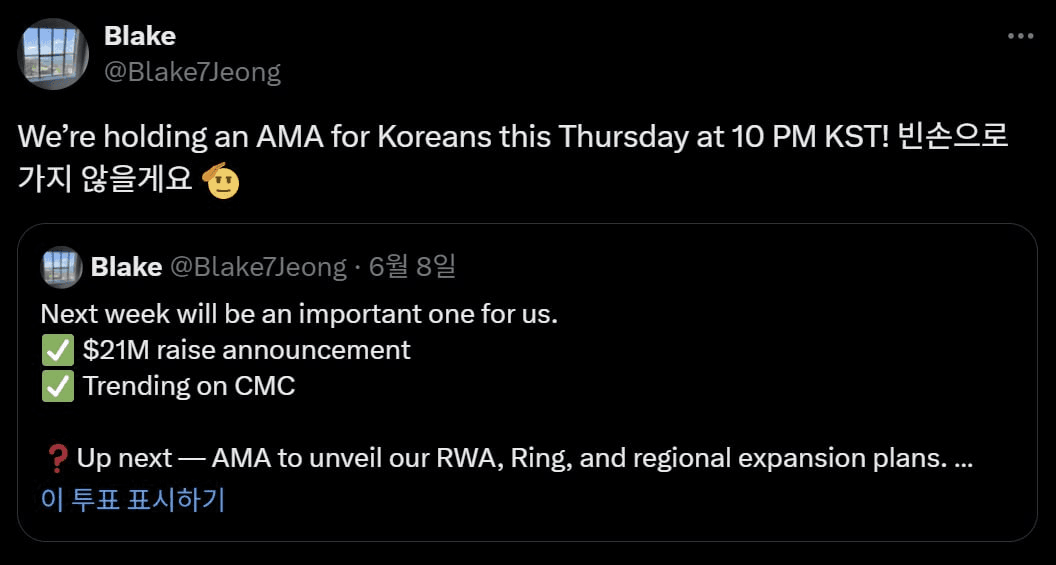Click the line "Next week will be an important one"
Image resolution: width=1056 pixels, height=565 pixels.
299,314
